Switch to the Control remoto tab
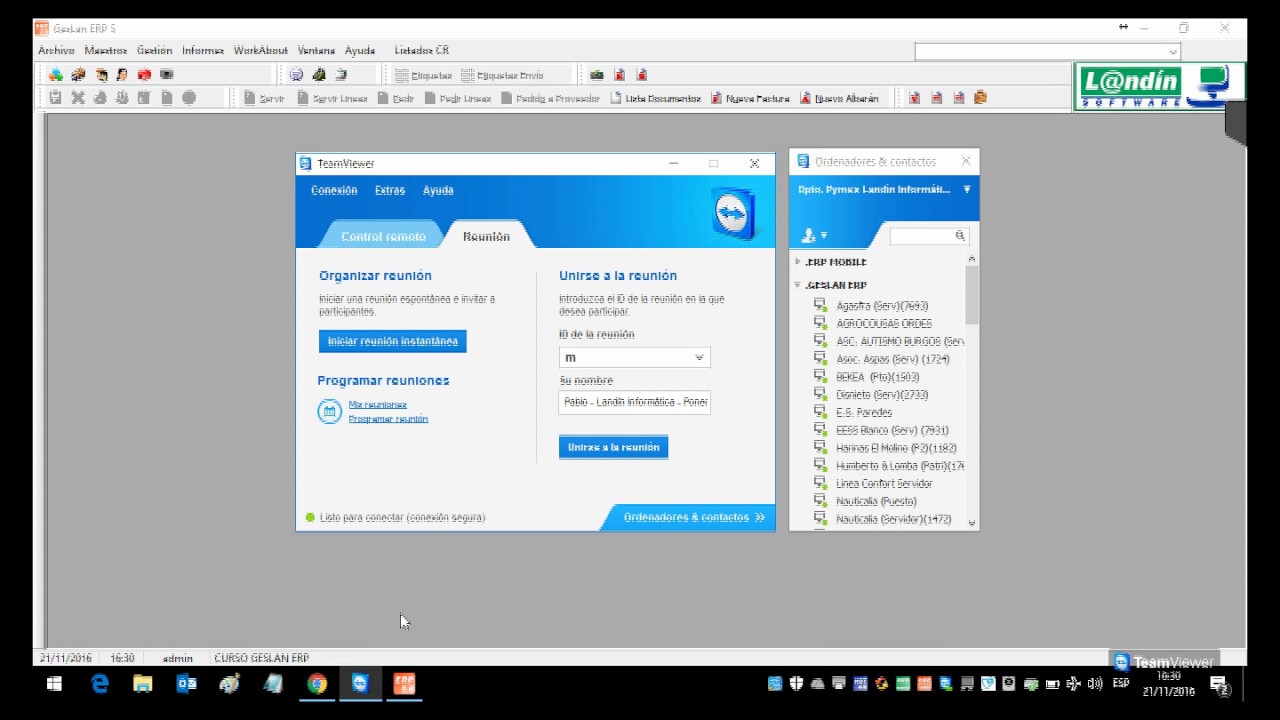1280x720 pixels. pos(383,236)
